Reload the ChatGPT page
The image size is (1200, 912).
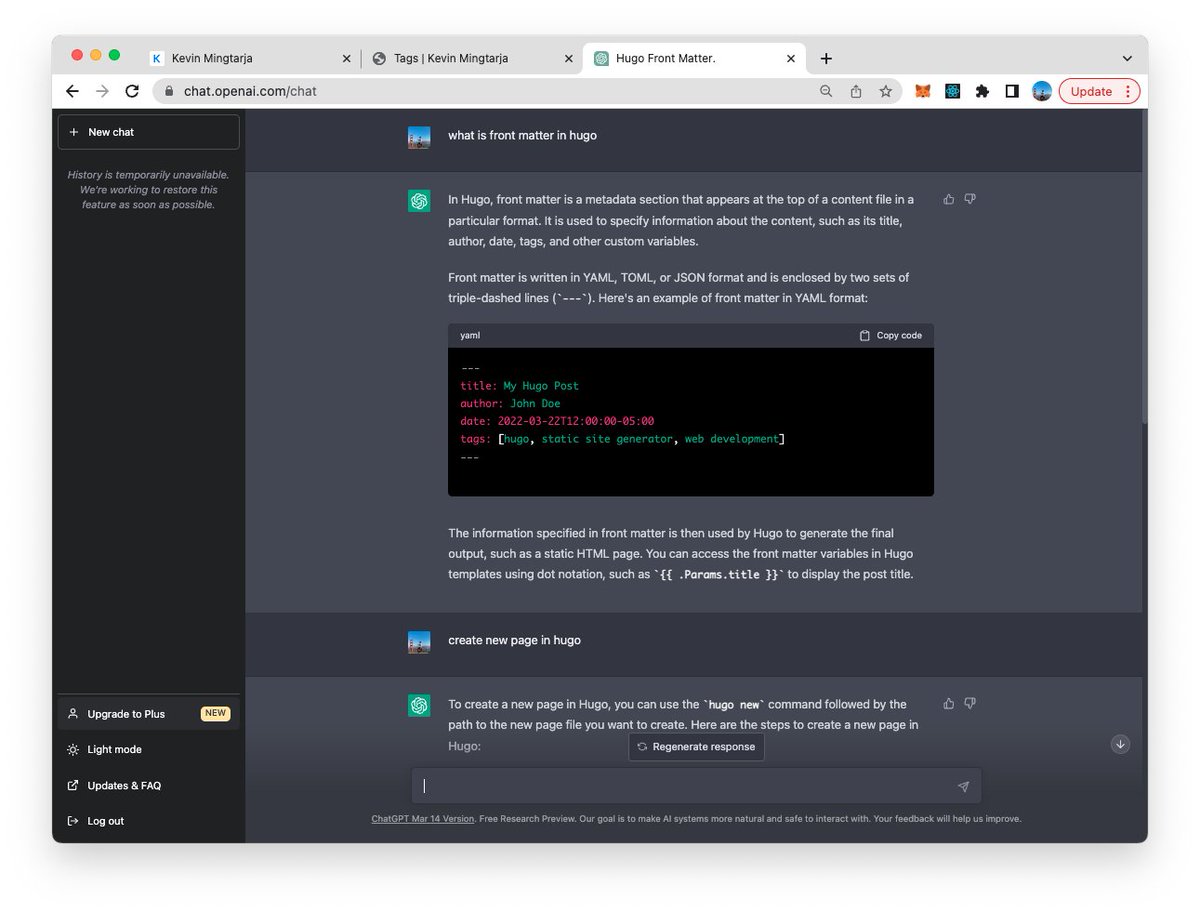tap(132, 91)
